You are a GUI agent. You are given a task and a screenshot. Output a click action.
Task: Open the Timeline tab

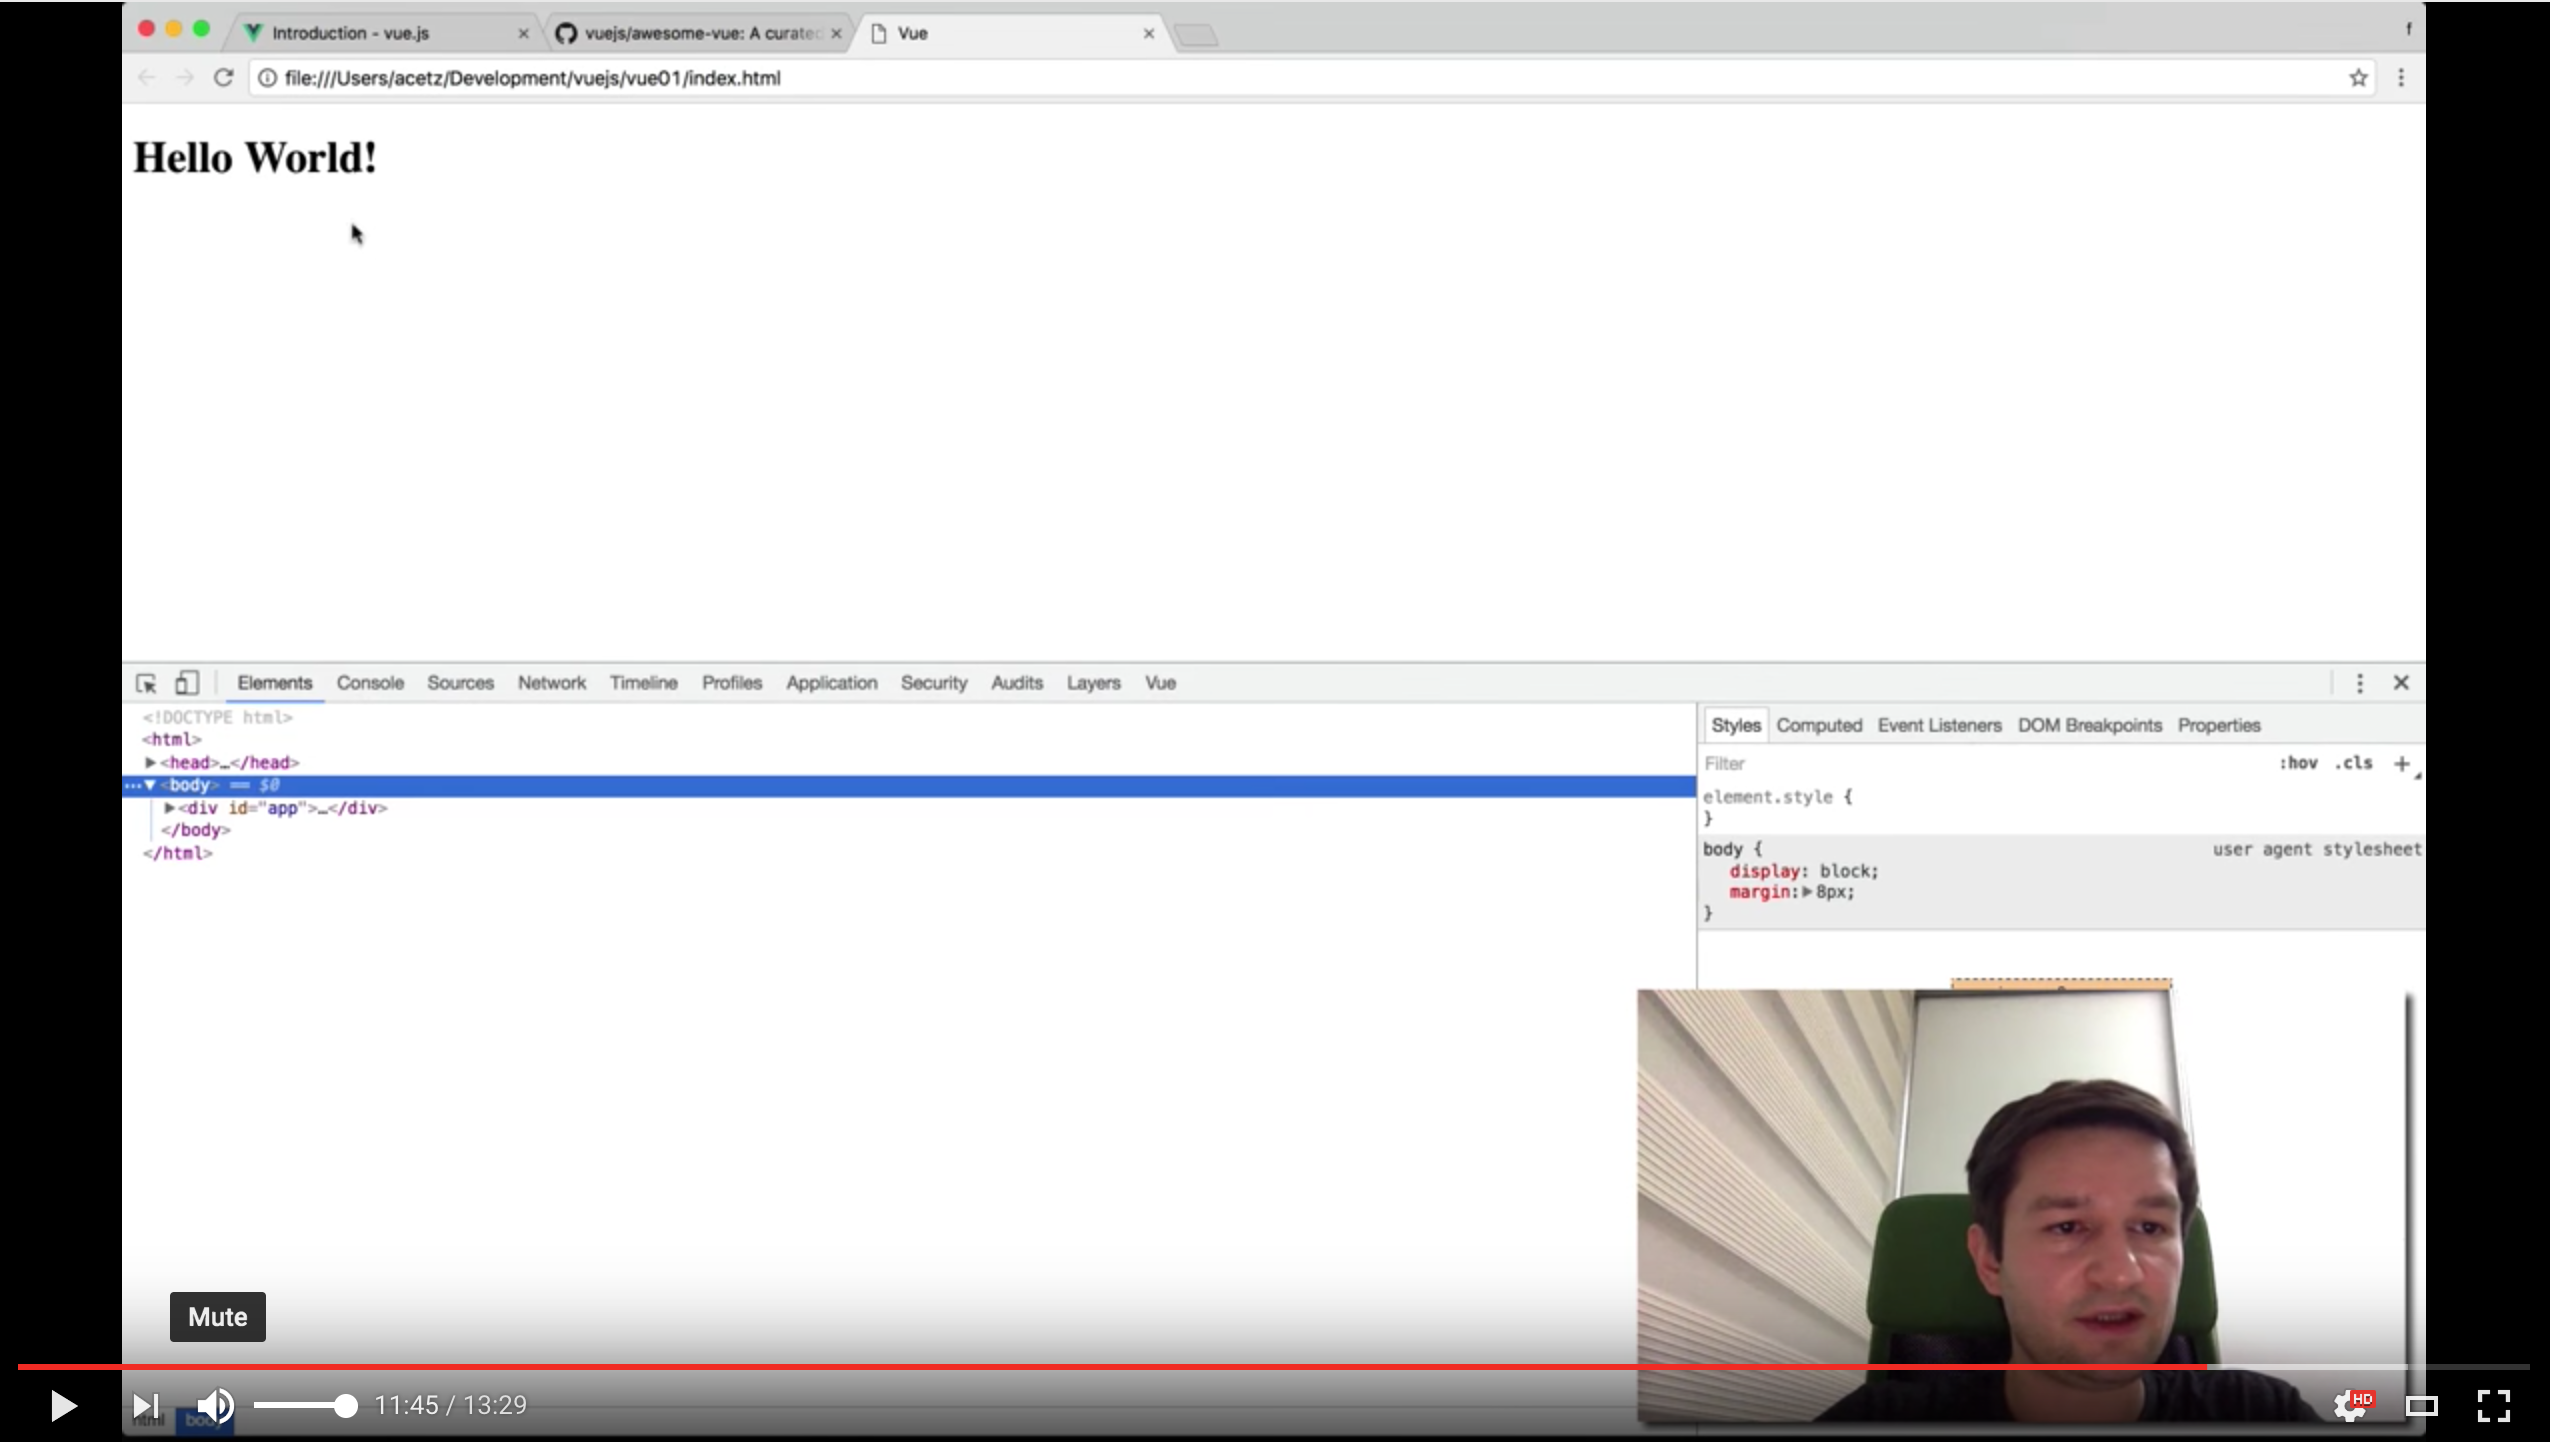coord(643,683)
